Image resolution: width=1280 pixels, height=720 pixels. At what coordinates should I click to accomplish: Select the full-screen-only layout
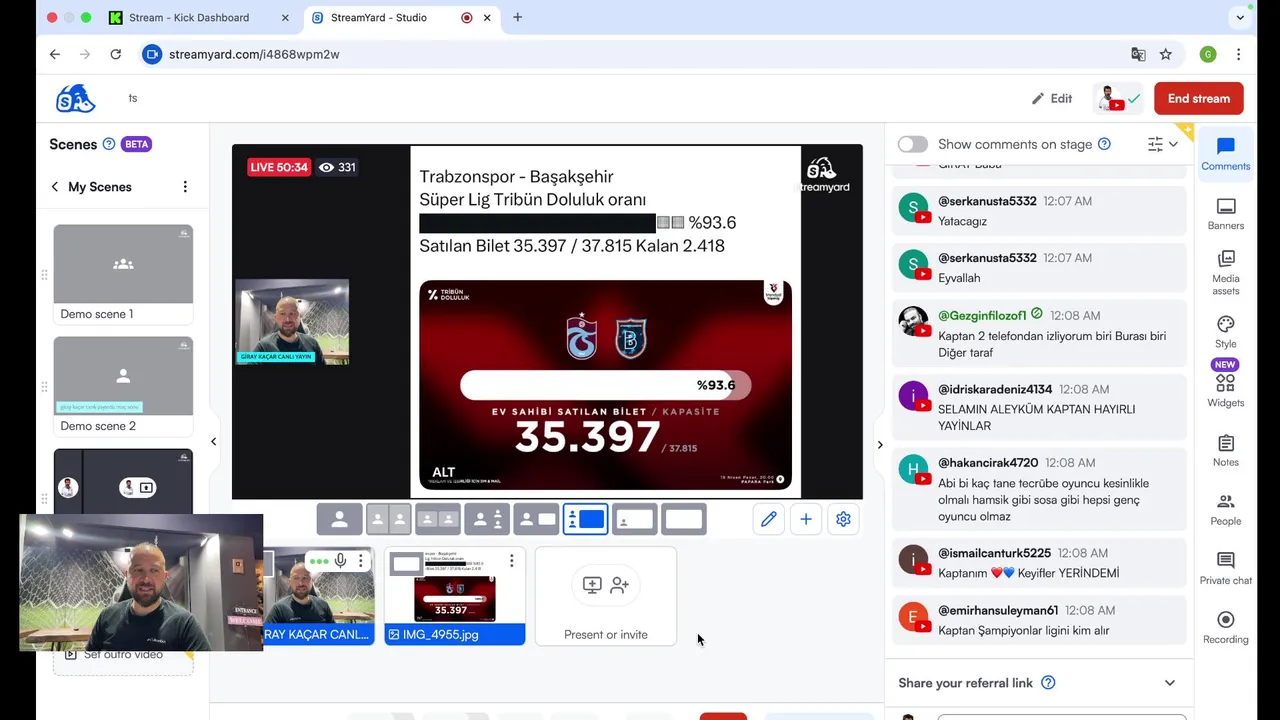(683, 519)
